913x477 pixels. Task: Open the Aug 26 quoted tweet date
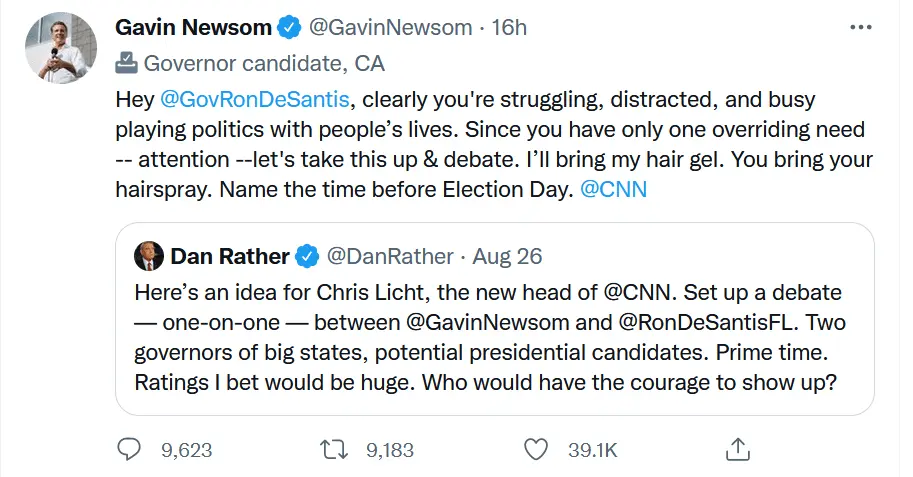click(x=508, y=257)
